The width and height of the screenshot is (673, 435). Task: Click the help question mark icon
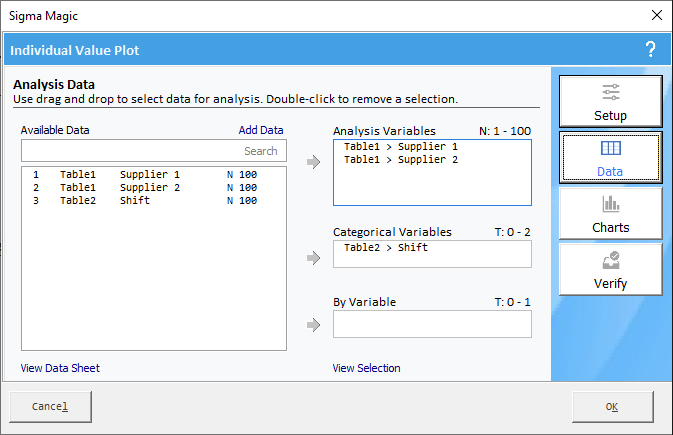(x=651, y=50)
